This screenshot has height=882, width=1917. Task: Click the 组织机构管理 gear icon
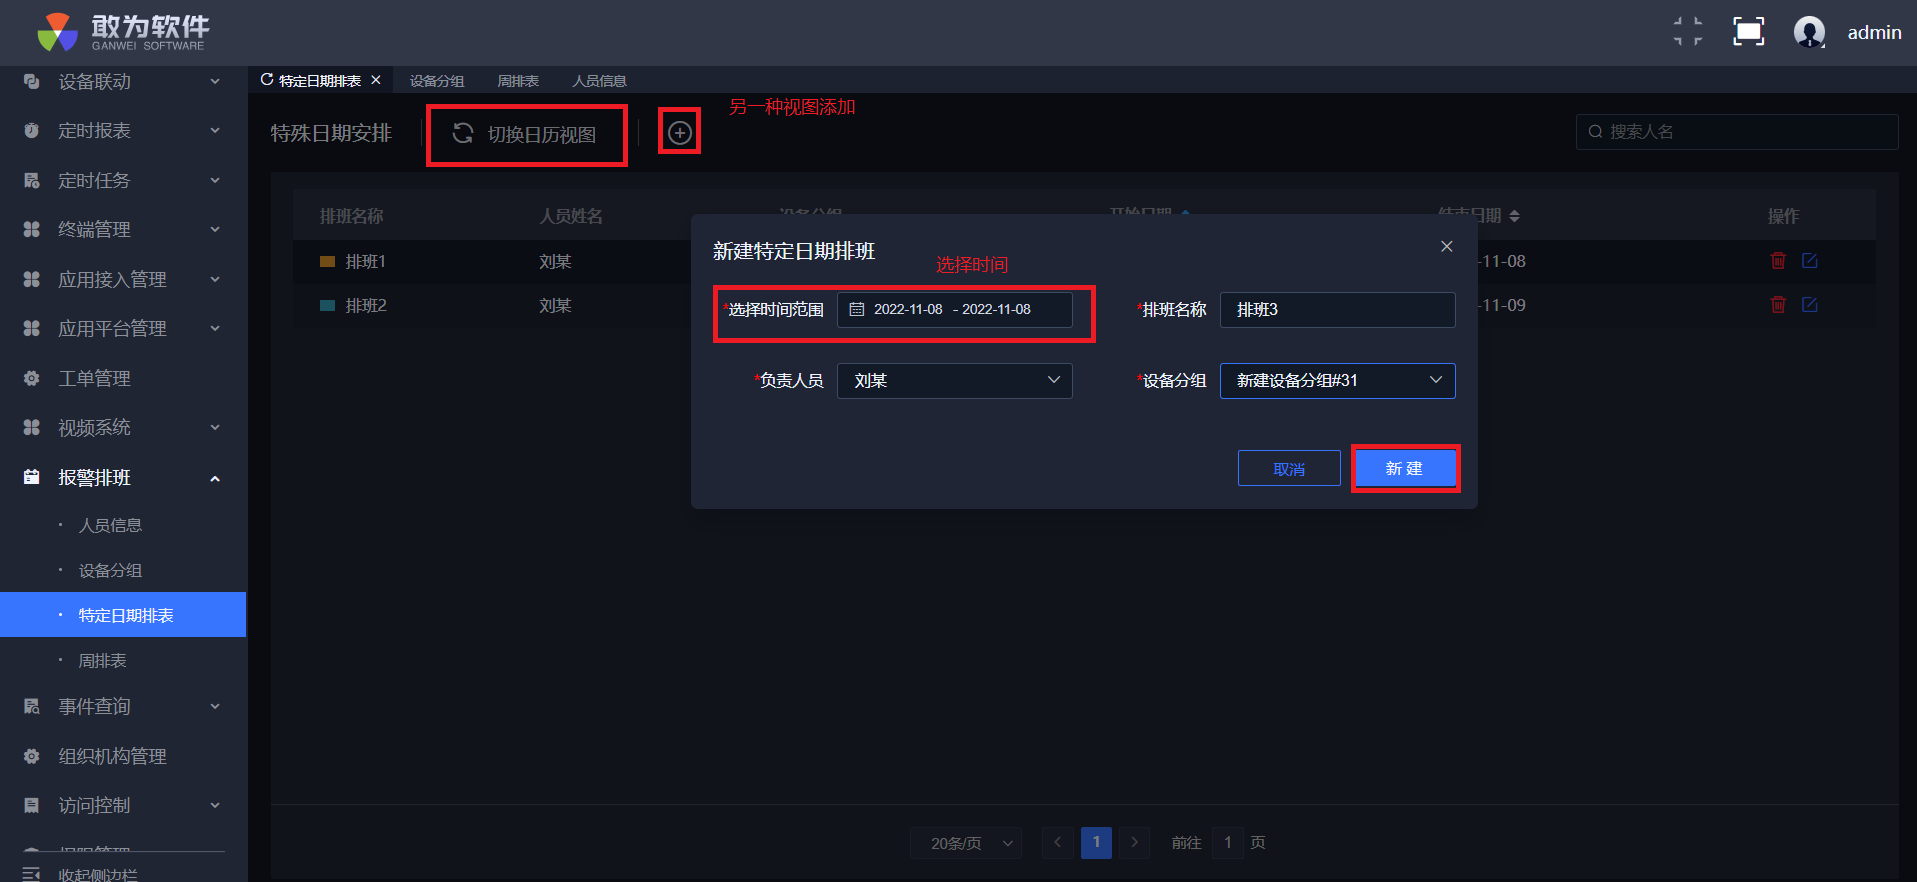[x=32, y=757]
